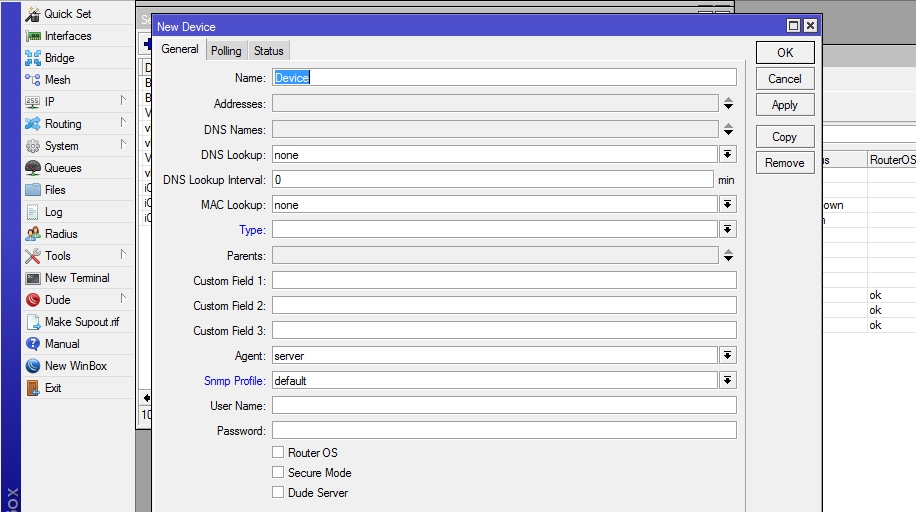The height and width of the screenshot is (512, 916).
Task: Open the Bridge section icon
Action: click(33, 58)
